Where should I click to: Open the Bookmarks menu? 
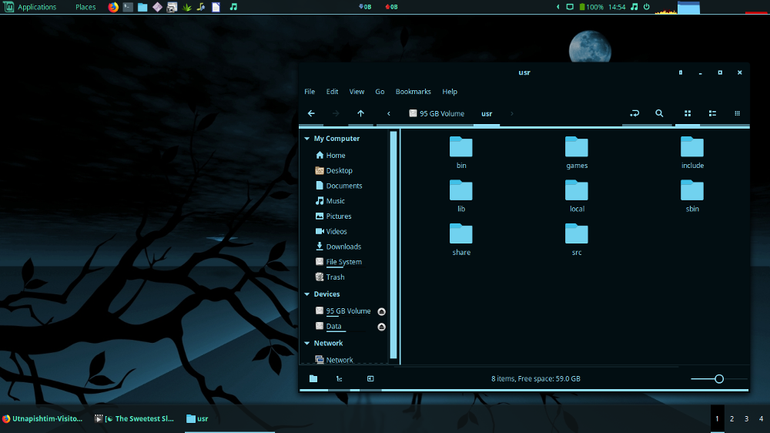click(x=413, y=91)
